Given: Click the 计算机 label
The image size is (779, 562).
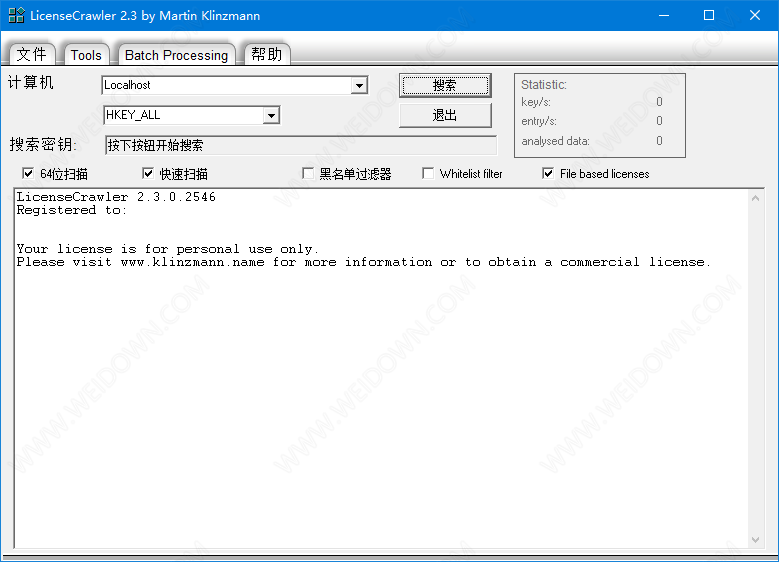Looking at the screenshot, I should click(x=31, y=82).
